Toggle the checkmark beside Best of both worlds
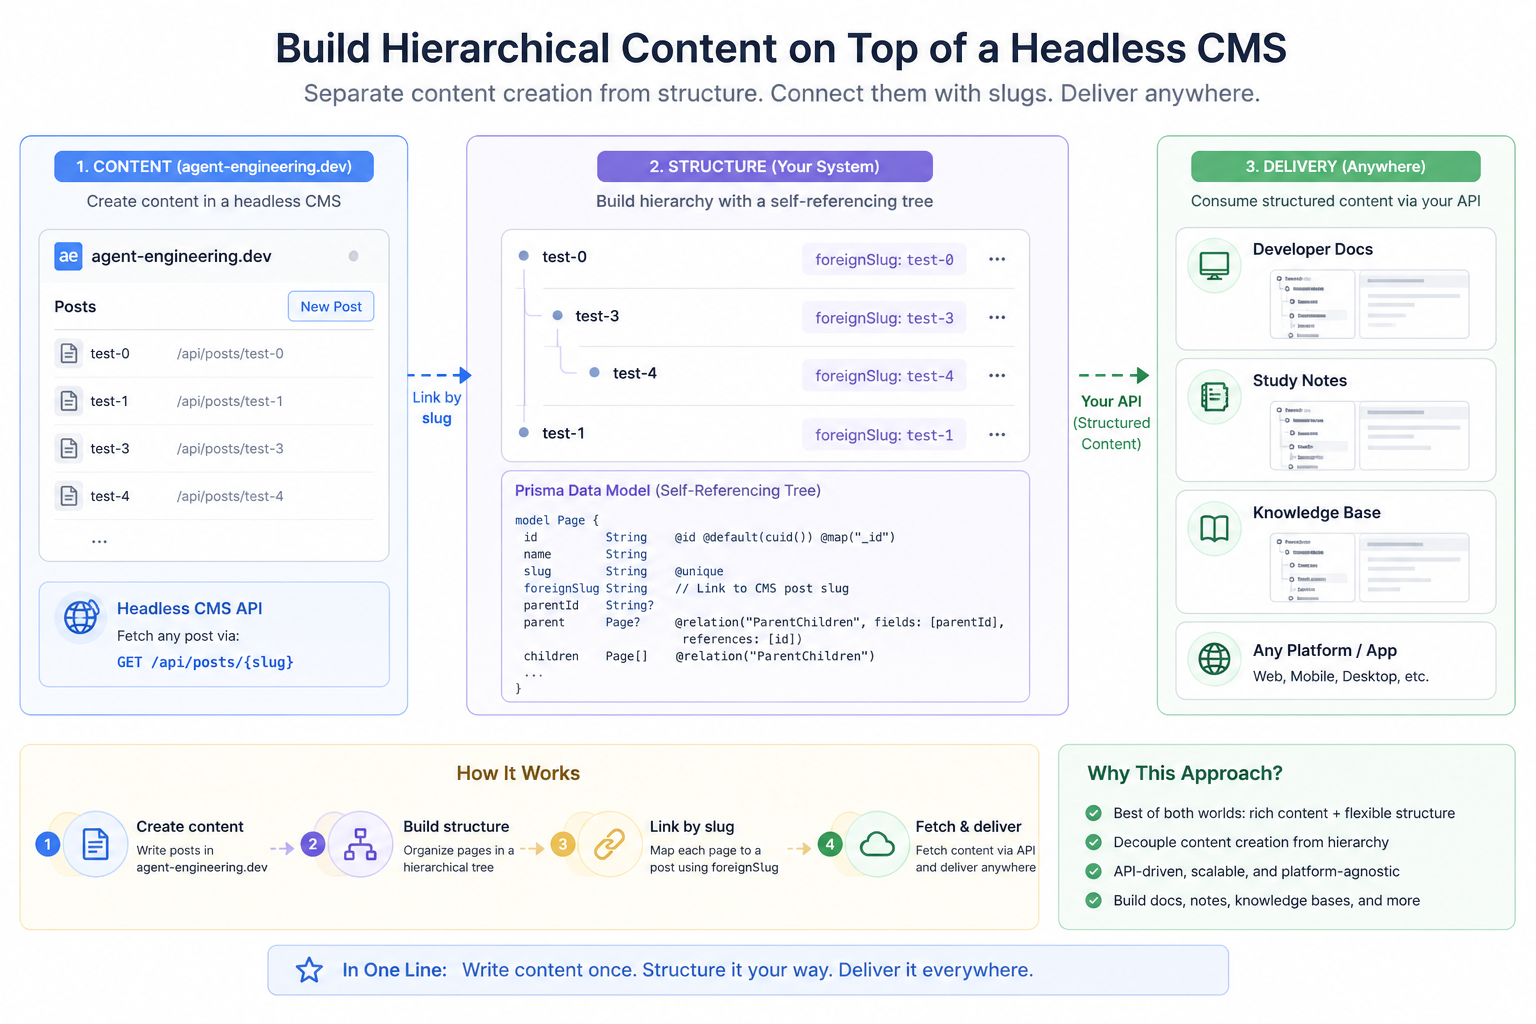 [1093, 813]
